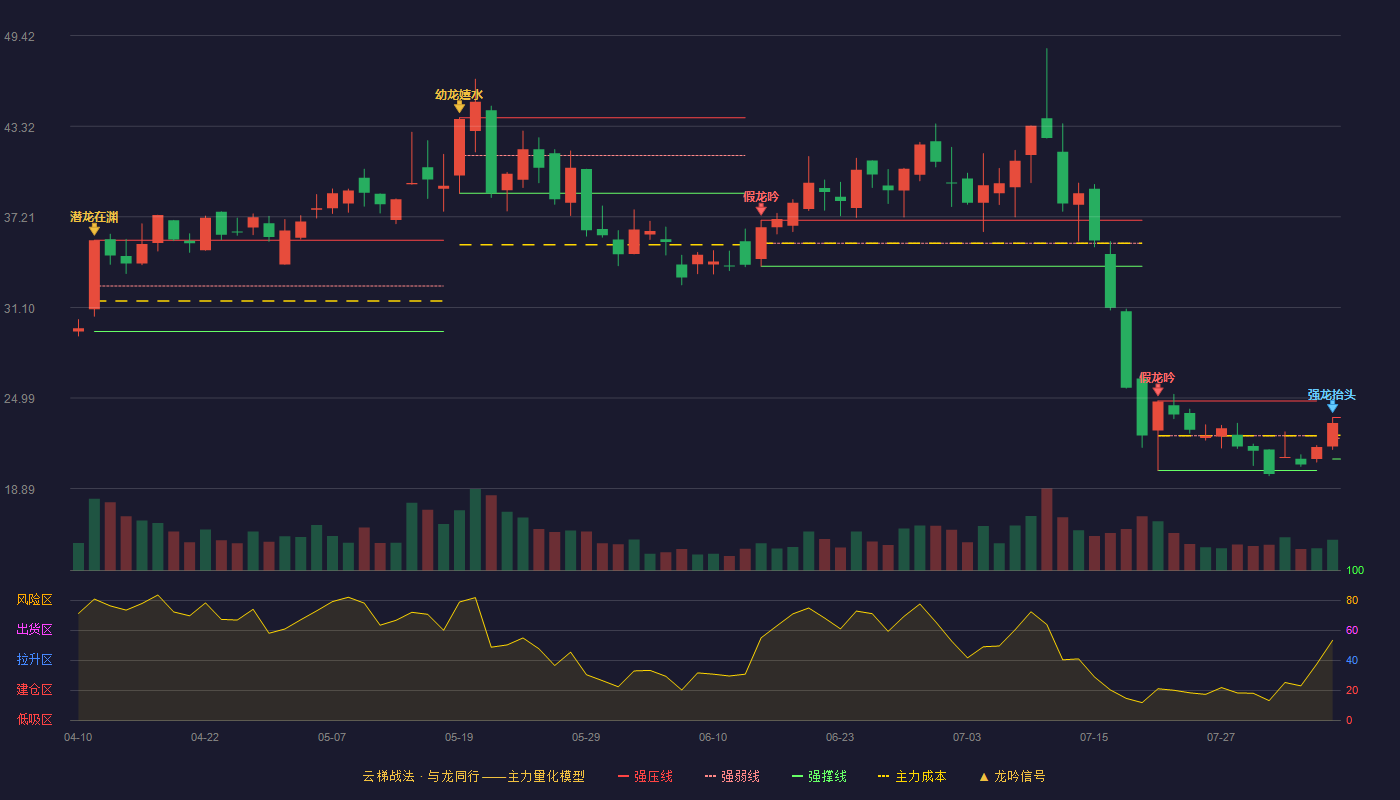Click the 拉升区 zone label
This screenshot has height=800, width=1400.
(34, 660)
